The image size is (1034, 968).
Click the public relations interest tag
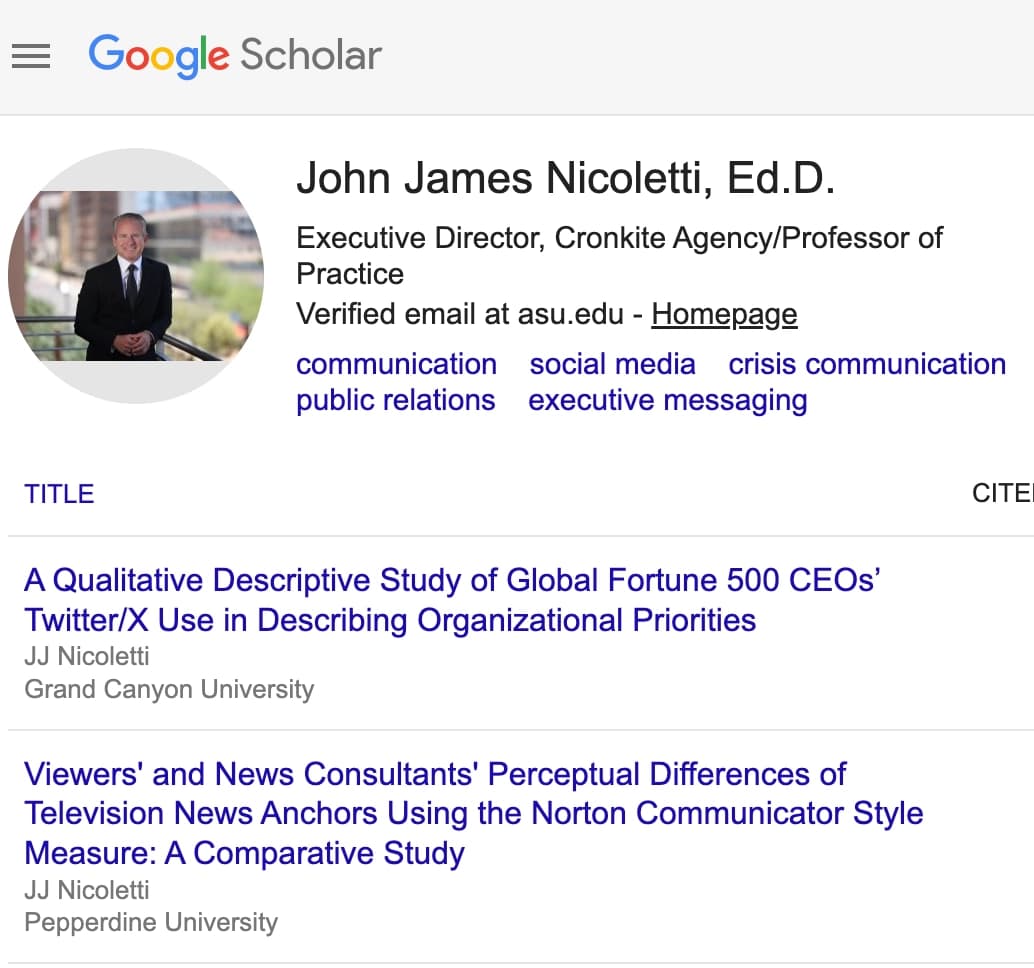coord(395,400)
